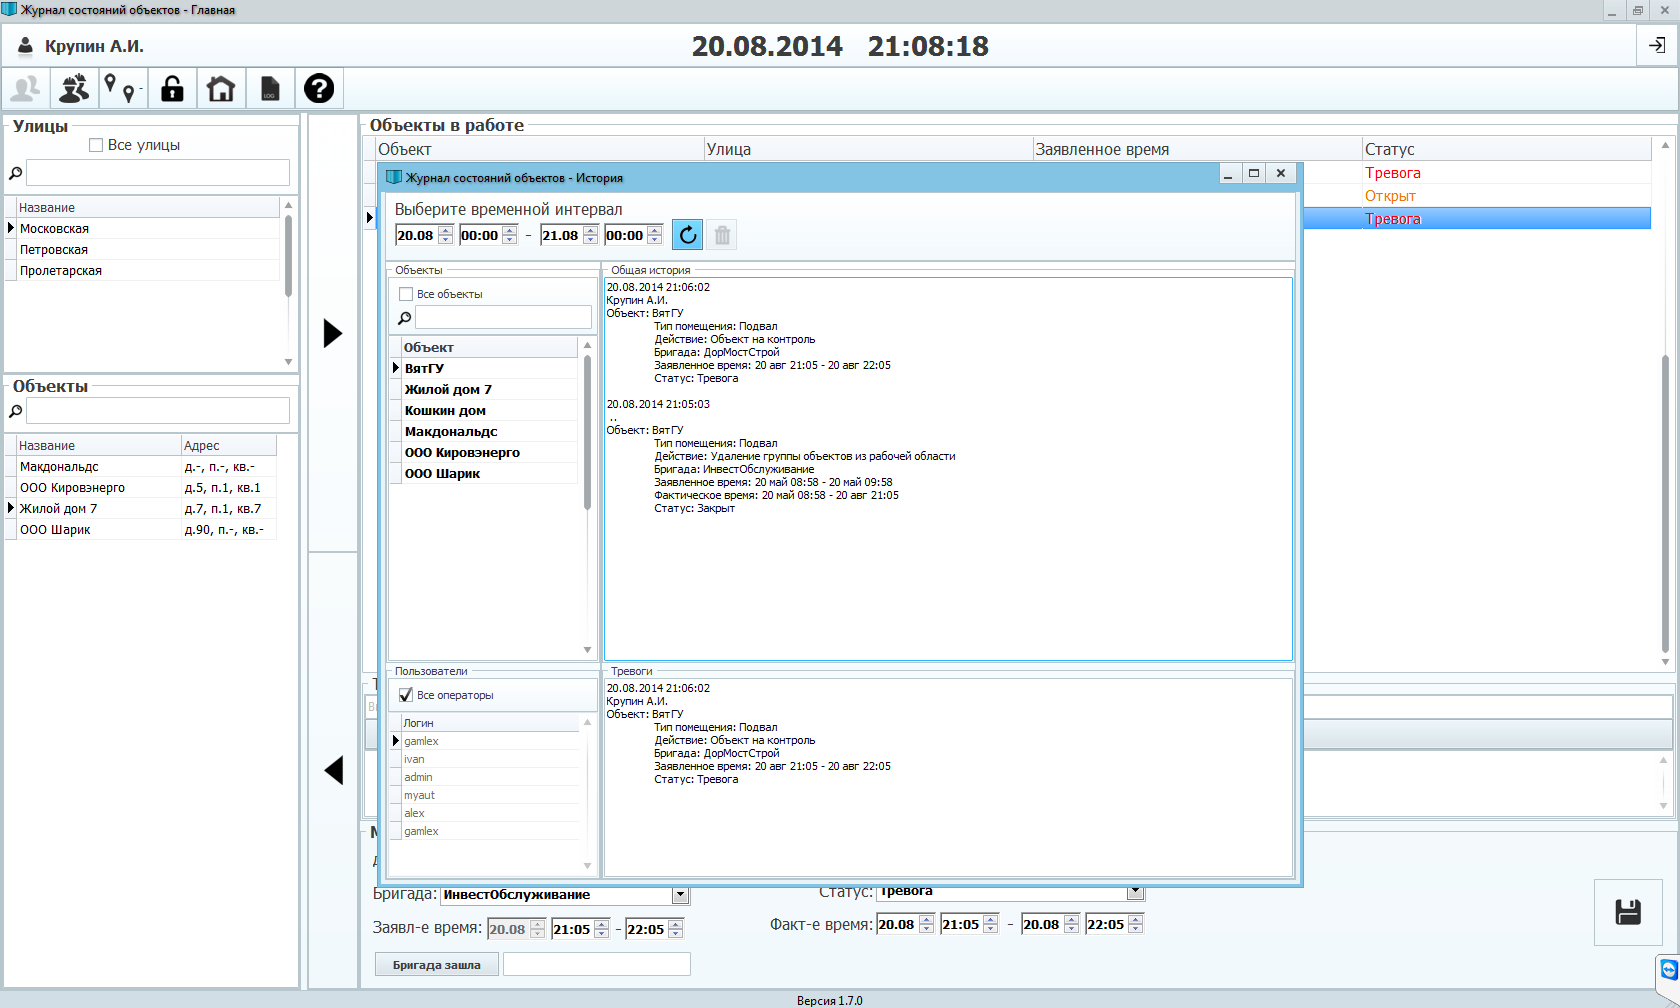Viewport: 1680px width, 1008px height.
Task: Click the streets search input field
Action: tap(158, 173)
